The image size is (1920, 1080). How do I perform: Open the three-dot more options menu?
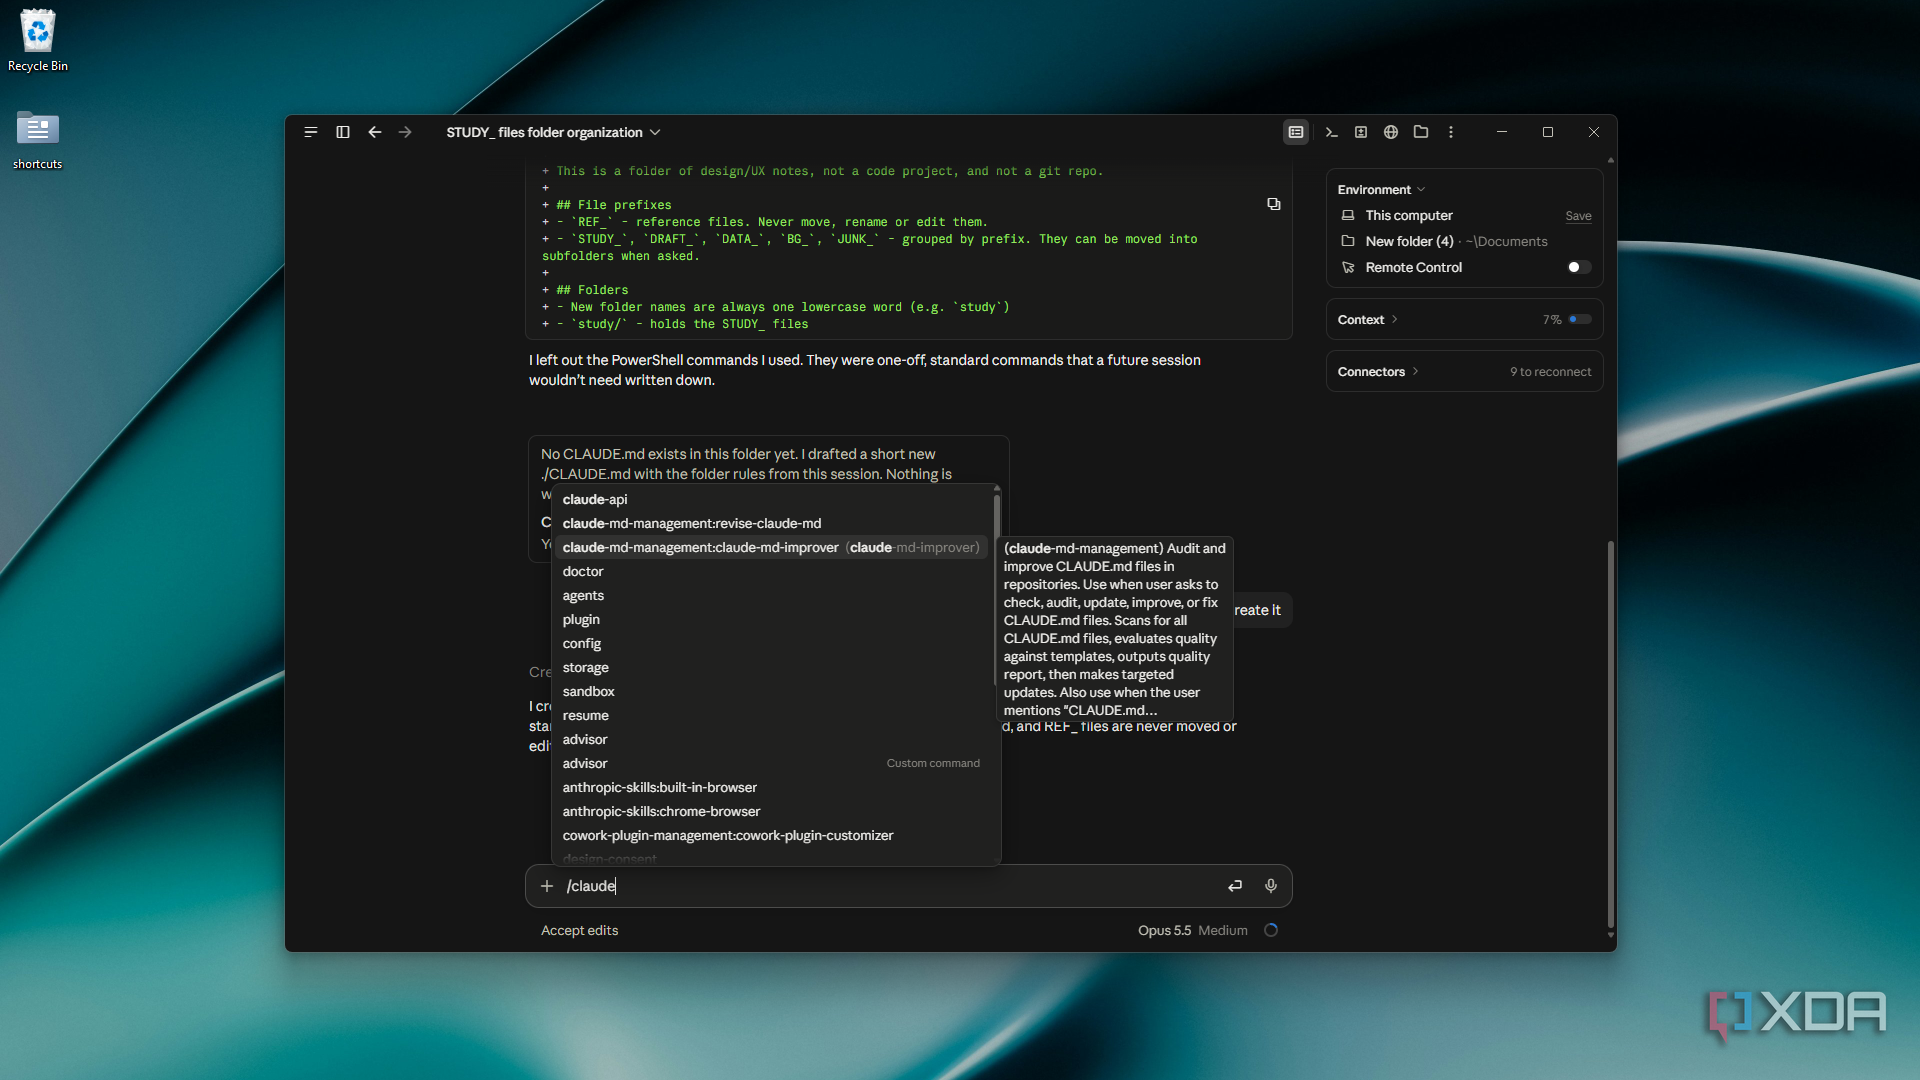(1451, 132)
